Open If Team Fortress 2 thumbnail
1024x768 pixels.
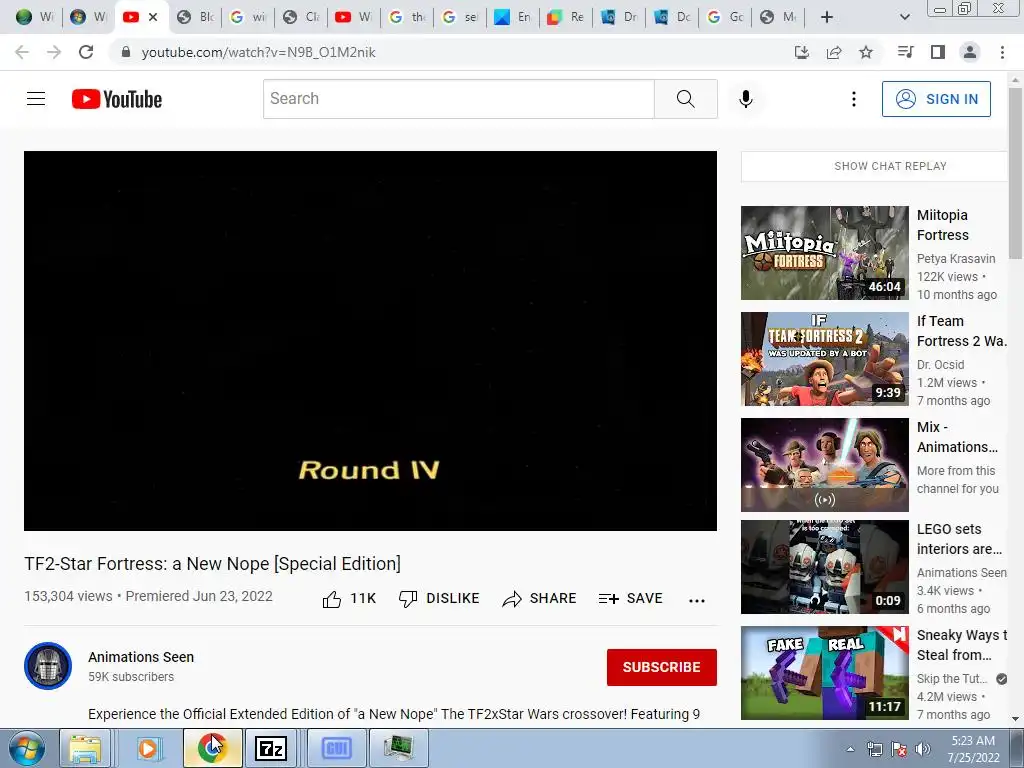[824, 359]
